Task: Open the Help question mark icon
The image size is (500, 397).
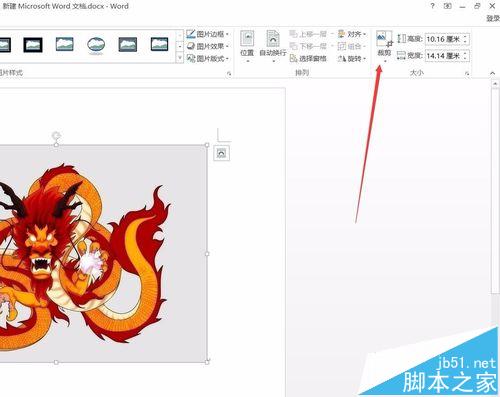Action: pyautogui.click(x=432, y=6)
